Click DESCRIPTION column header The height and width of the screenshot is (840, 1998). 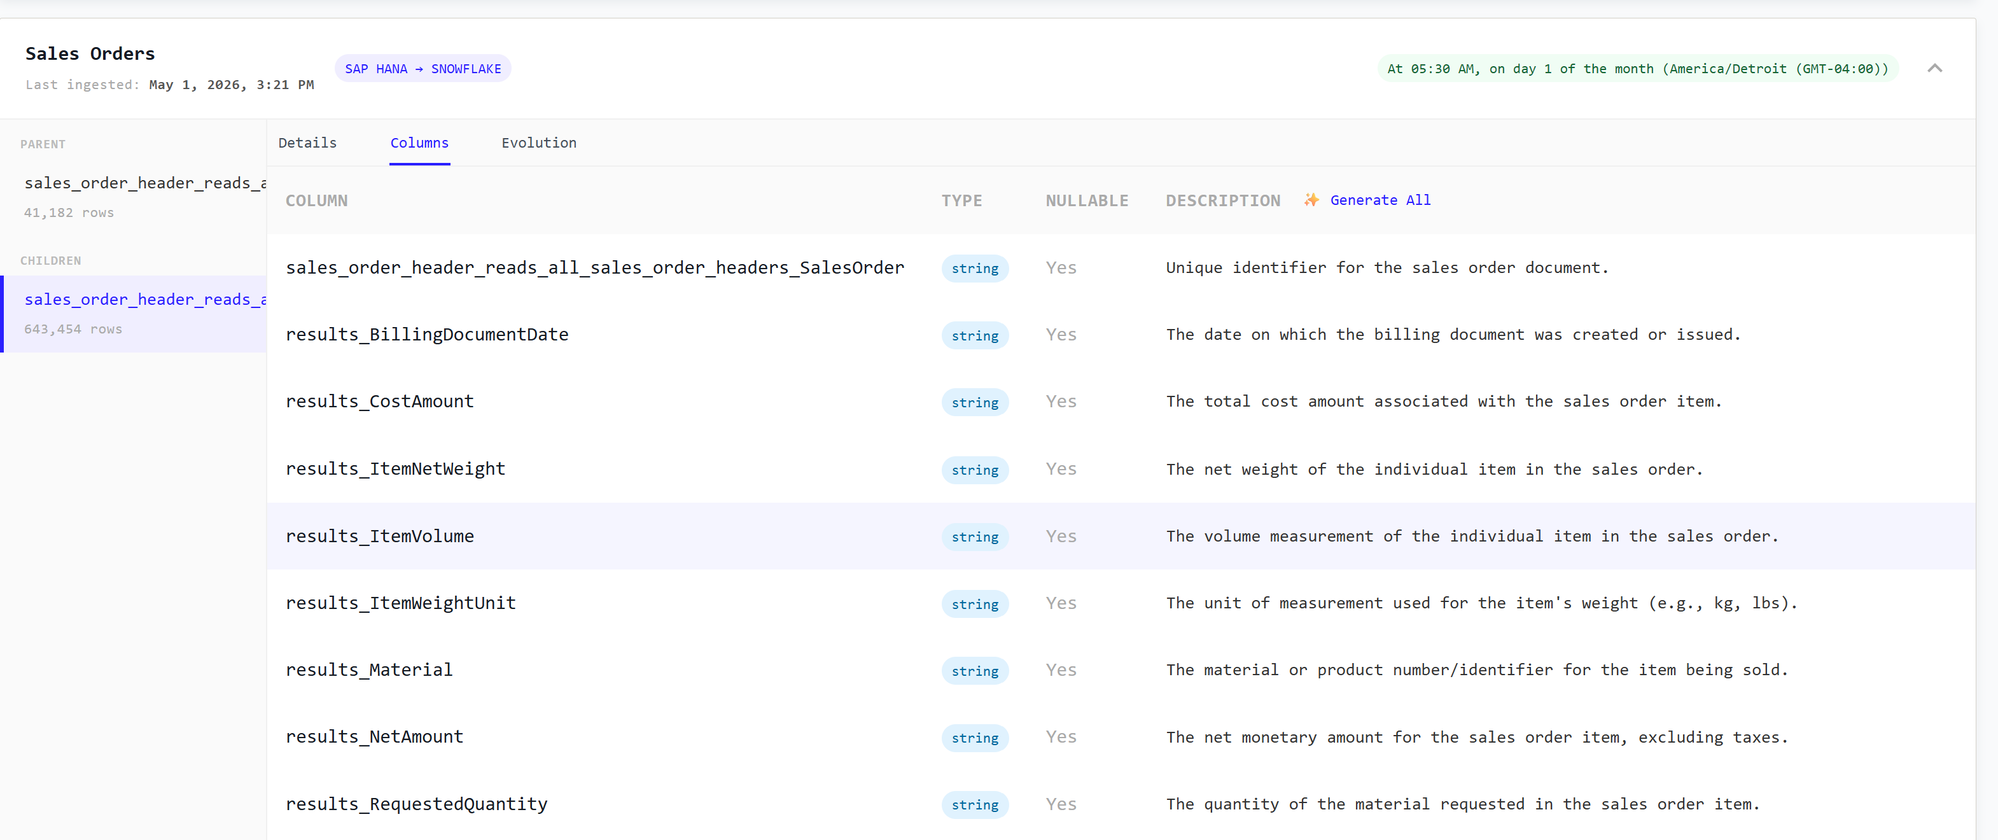(1223, 200)
